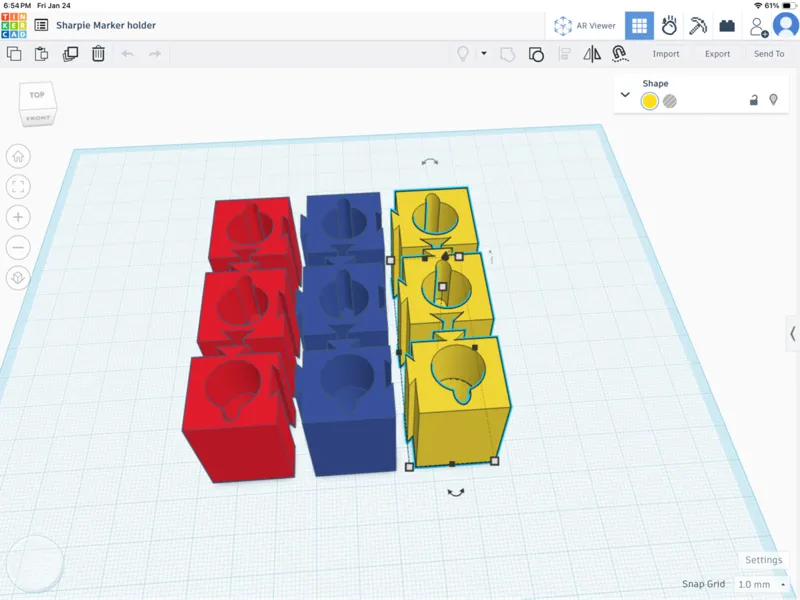The height and width of the screenshot is (600, 800).
Task: Open the show/hide dropdown arrow
Action: click(x=484, y=53)
